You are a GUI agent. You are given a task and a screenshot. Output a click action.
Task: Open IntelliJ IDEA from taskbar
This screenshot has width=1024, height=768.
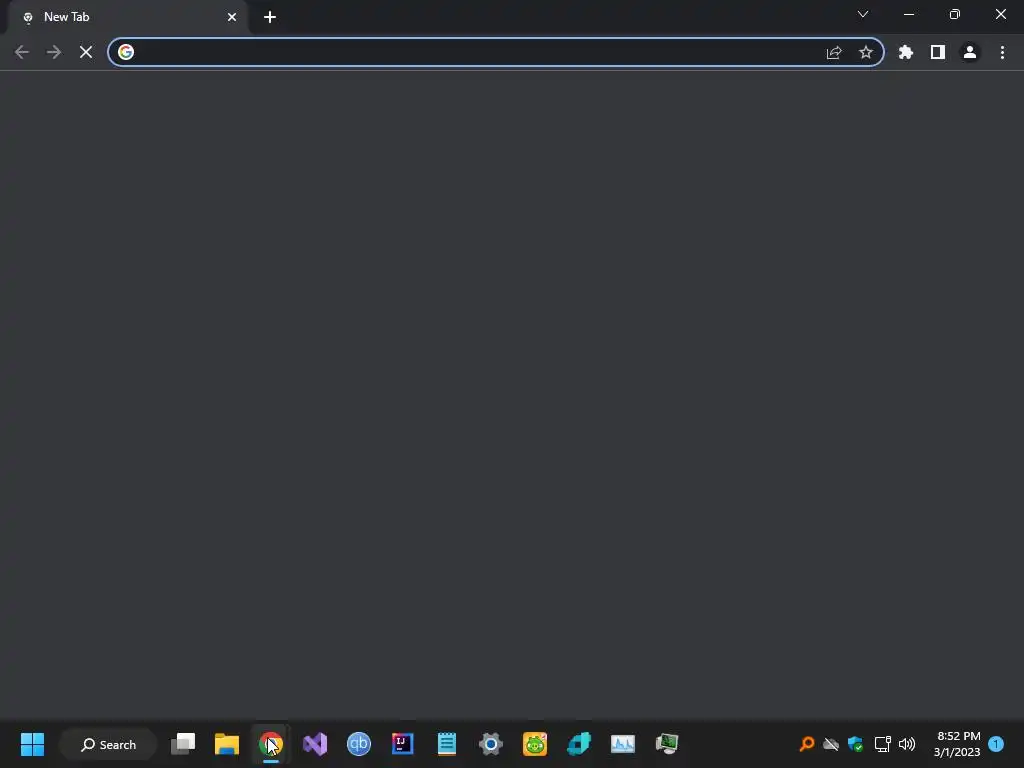tap(402, 744)
